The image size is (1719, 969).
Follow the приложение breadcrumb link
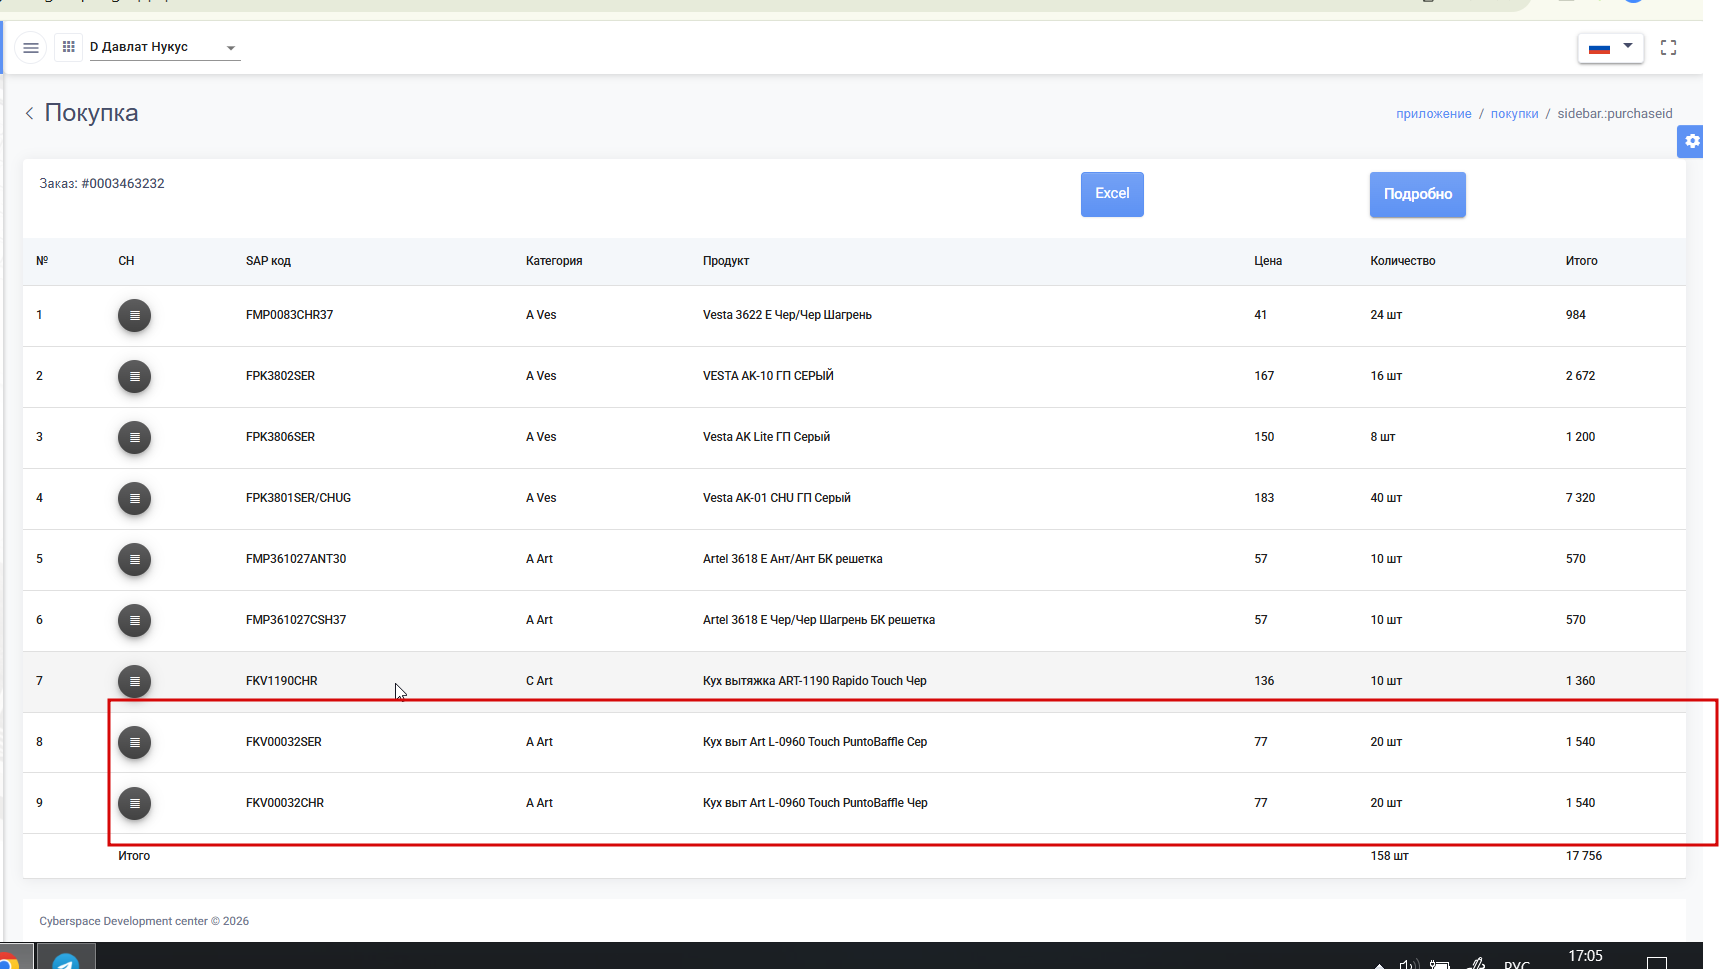[x=1433, y=114]
